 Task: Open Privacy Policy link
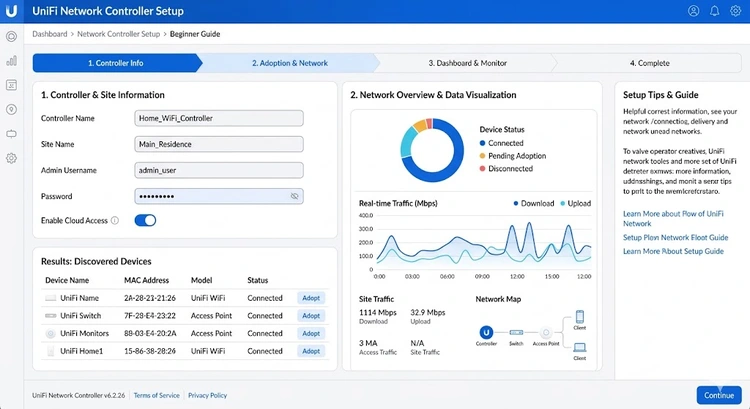click(x=208, y=395)
